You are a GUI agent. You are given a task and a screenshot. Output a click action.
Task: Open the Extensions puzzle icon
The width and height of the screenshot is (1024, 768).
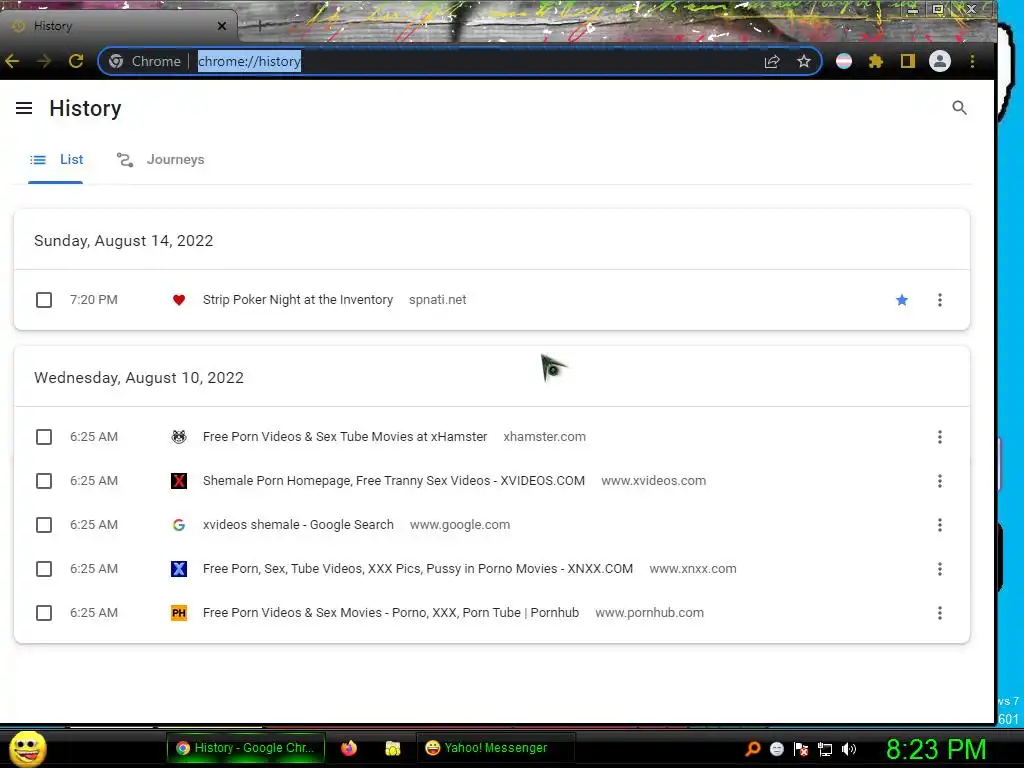[876, 61]
